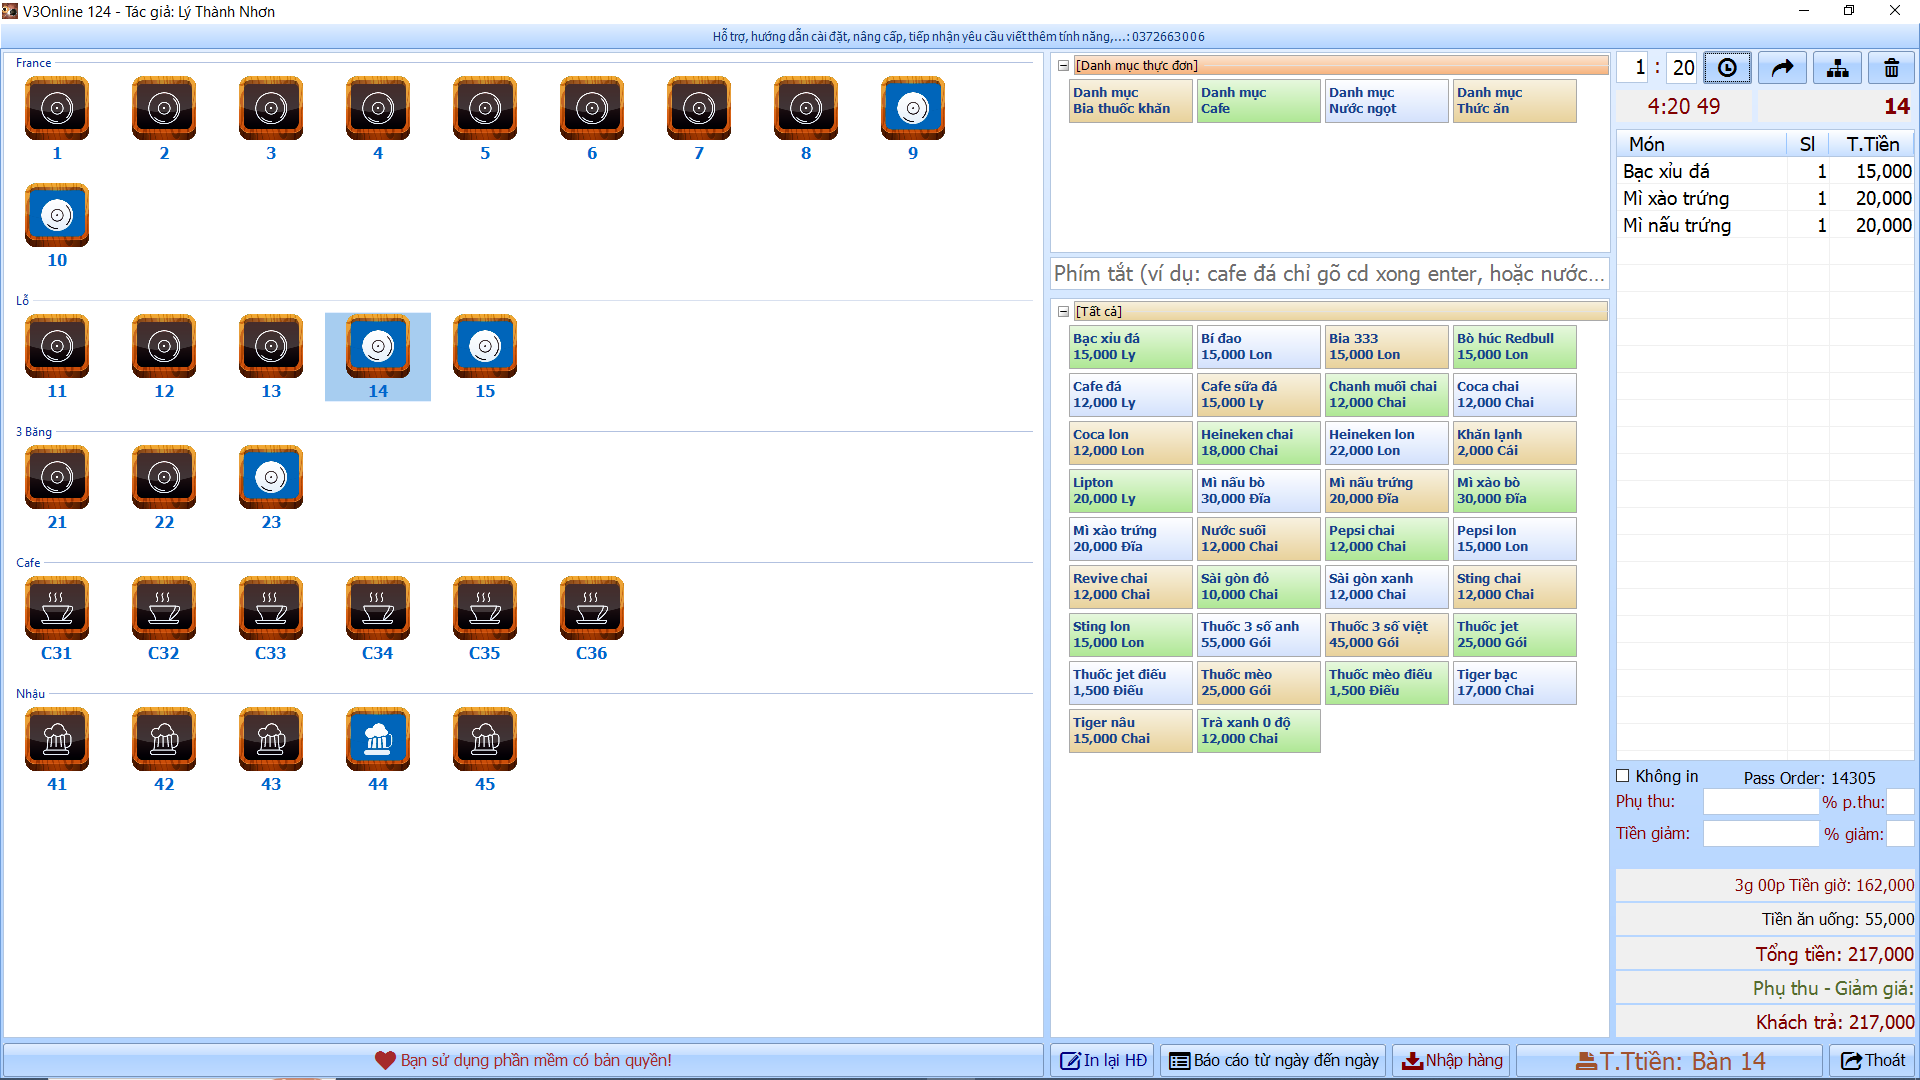Click In lại HĐ button
This screenshot has width=1920, height=1080.
coord(1103,1060)
